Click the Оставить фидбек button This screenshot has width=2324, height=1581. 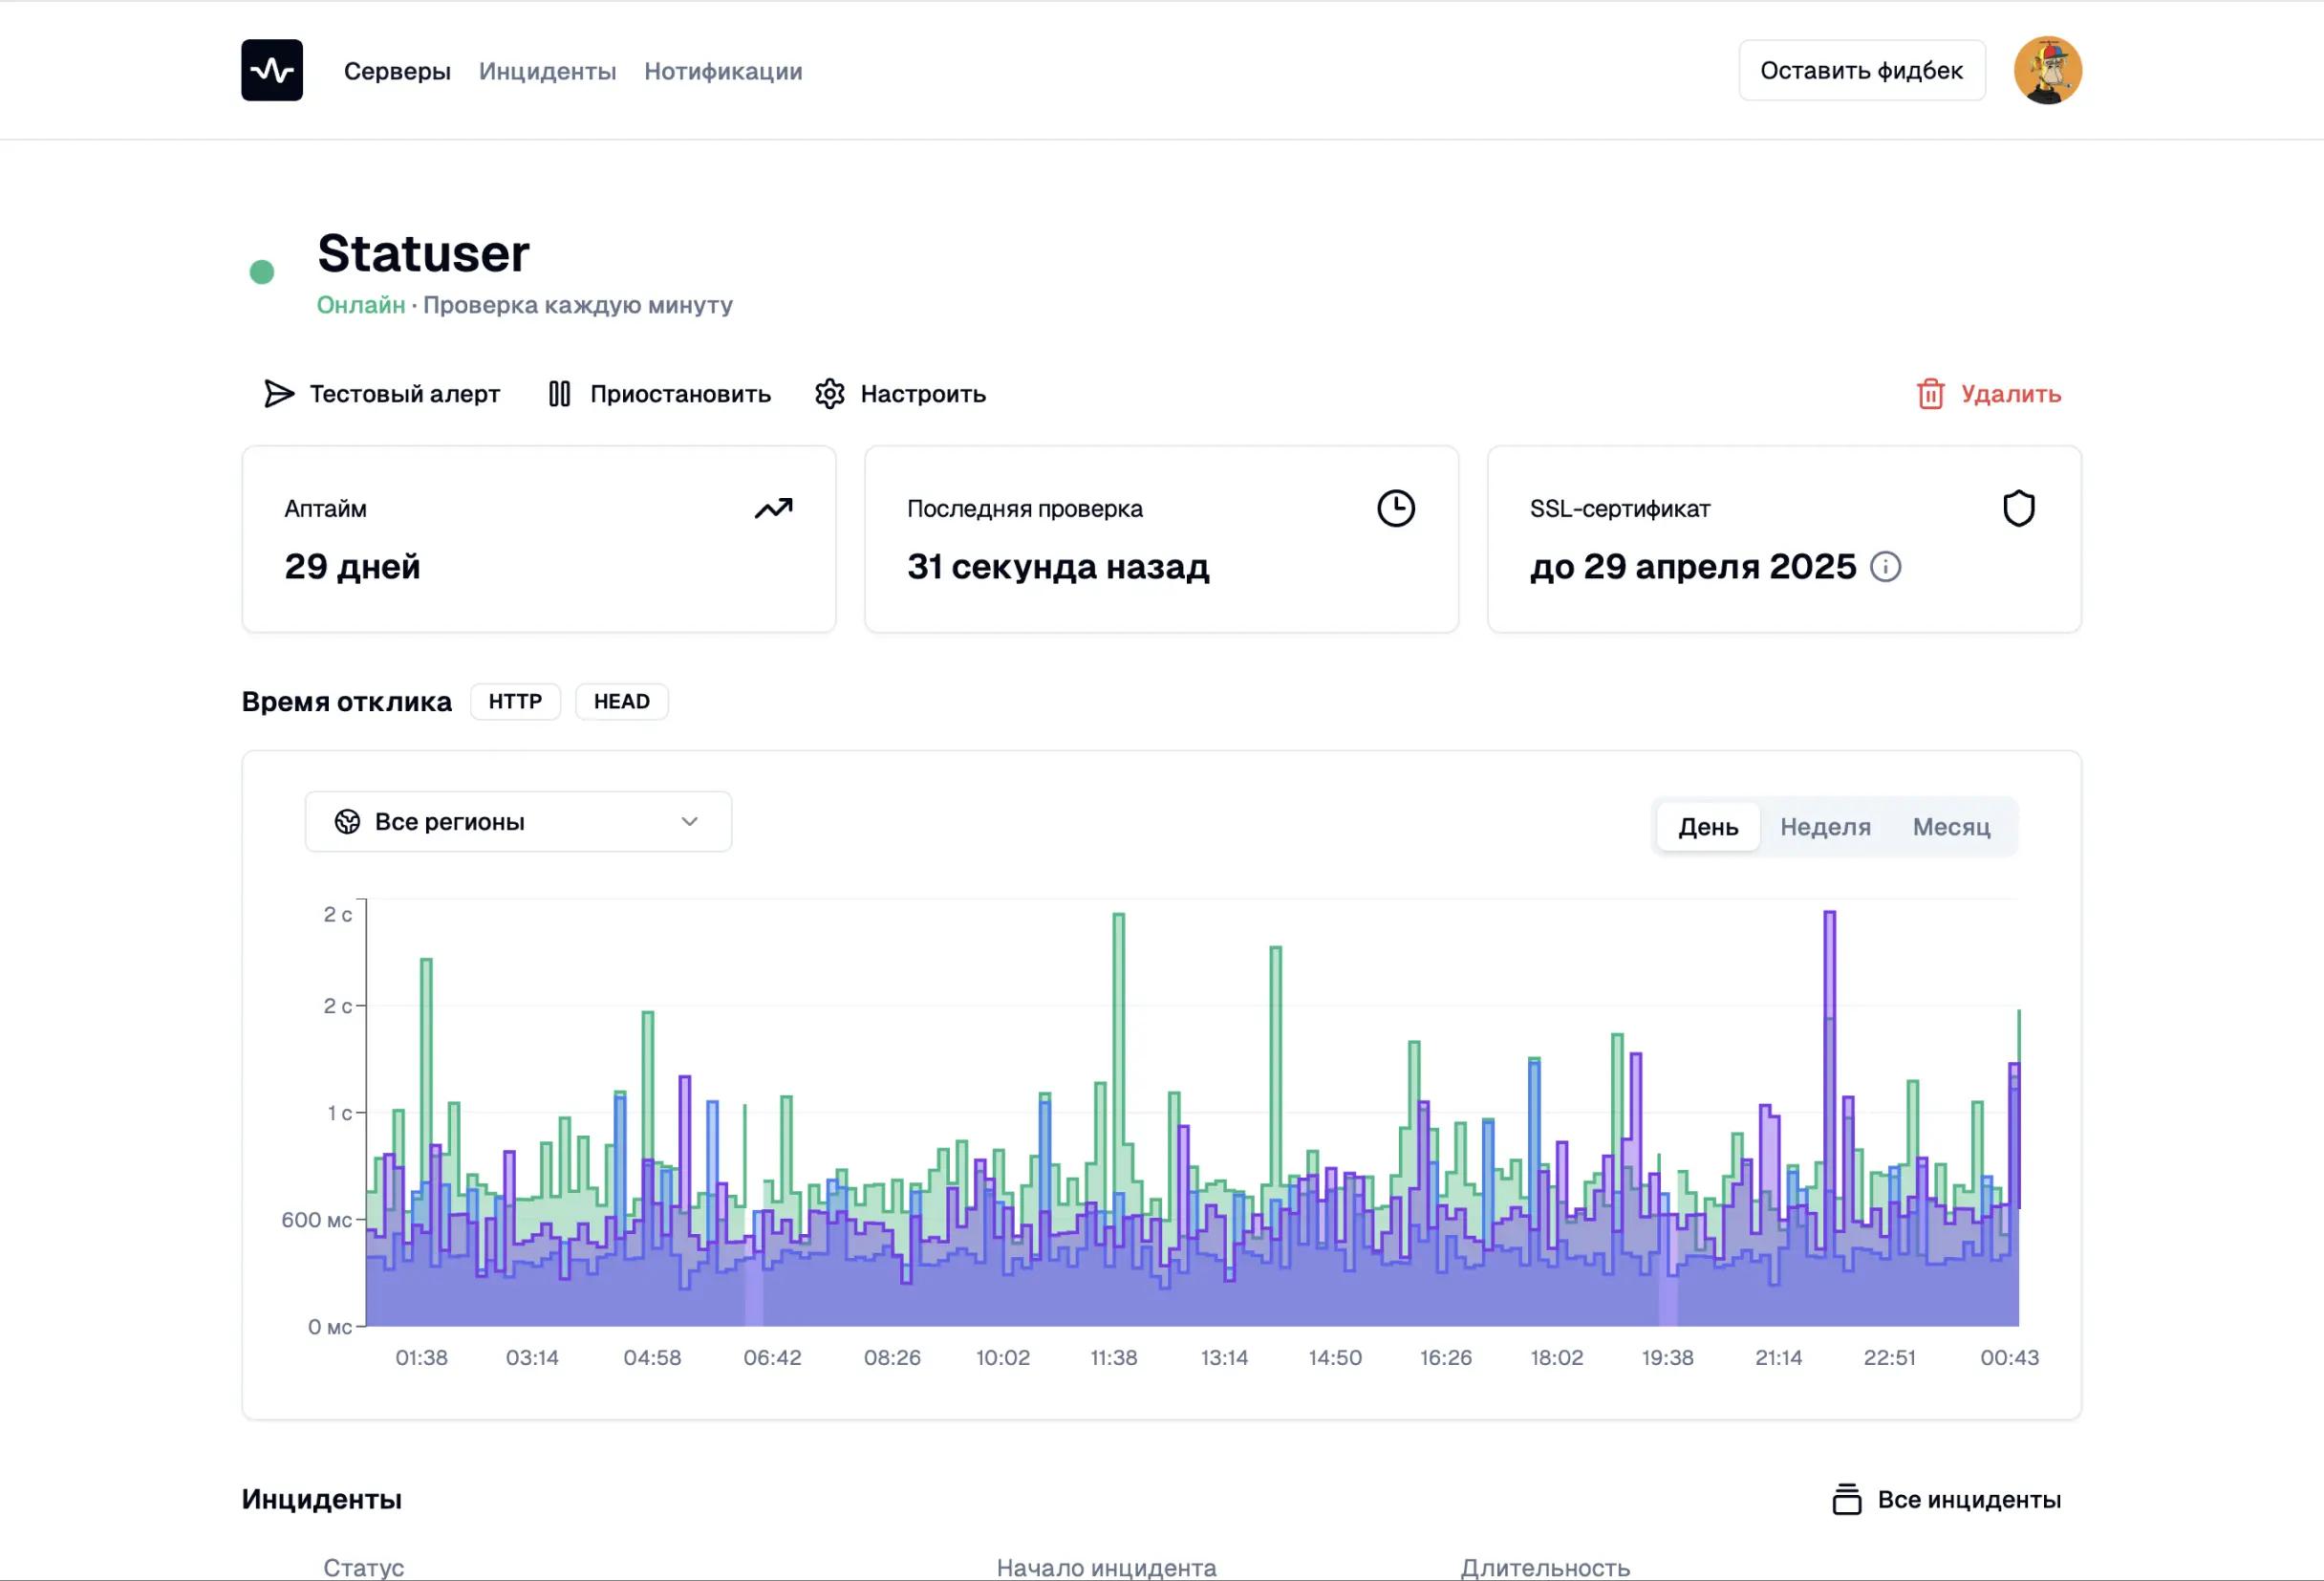1862,70
